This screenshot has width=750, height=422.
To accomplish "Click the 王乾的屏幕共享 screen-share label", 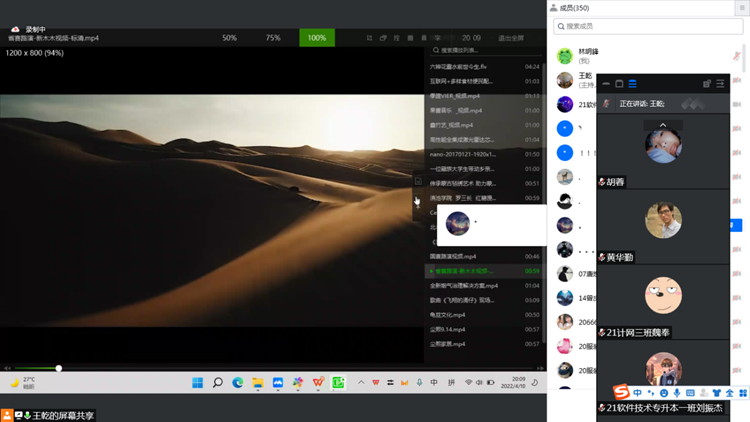I will (x=63, y=416).
